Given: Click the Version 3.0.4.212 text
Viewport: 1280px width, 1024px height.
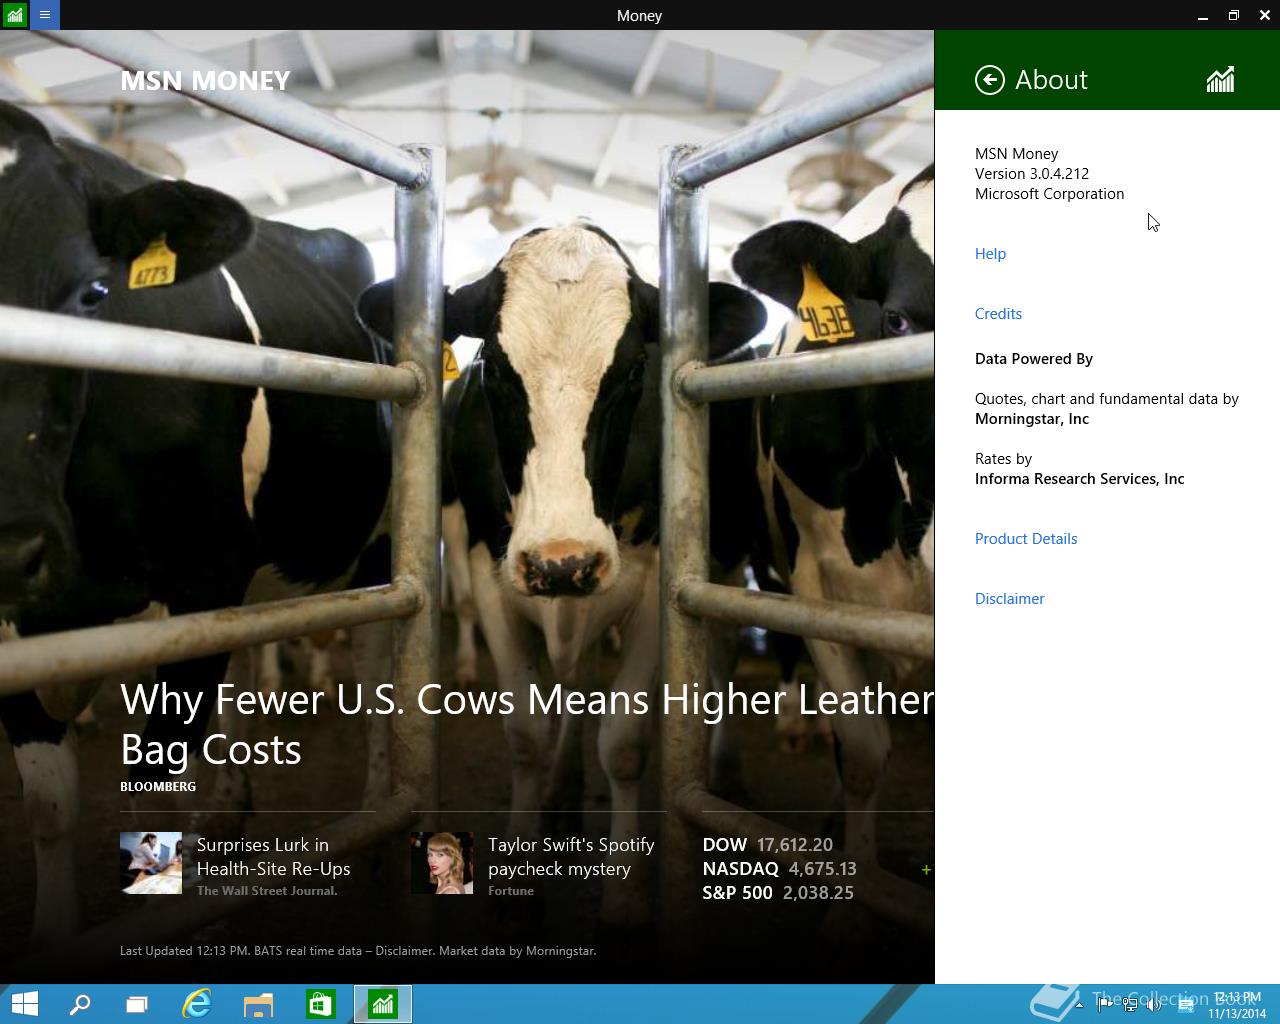Looking at the screenshot, I should [x=1032, y=174].
